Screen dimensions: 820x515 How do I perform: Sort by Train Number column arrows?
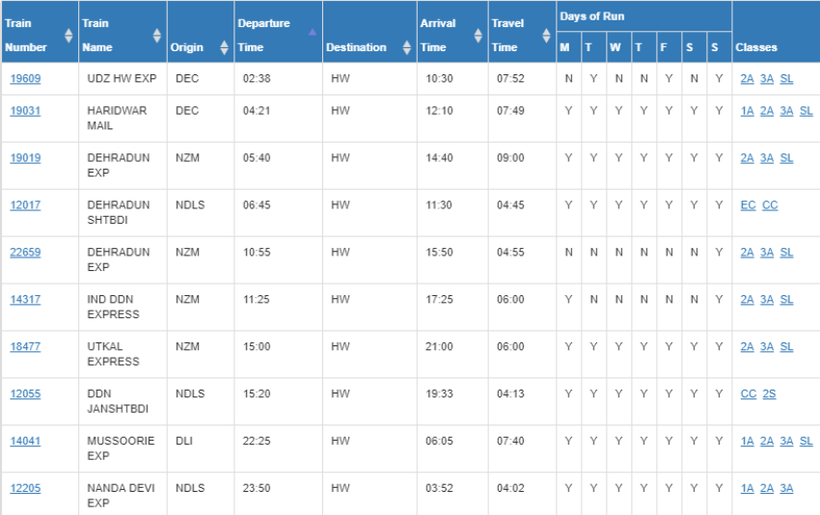(x=68, y=36)
